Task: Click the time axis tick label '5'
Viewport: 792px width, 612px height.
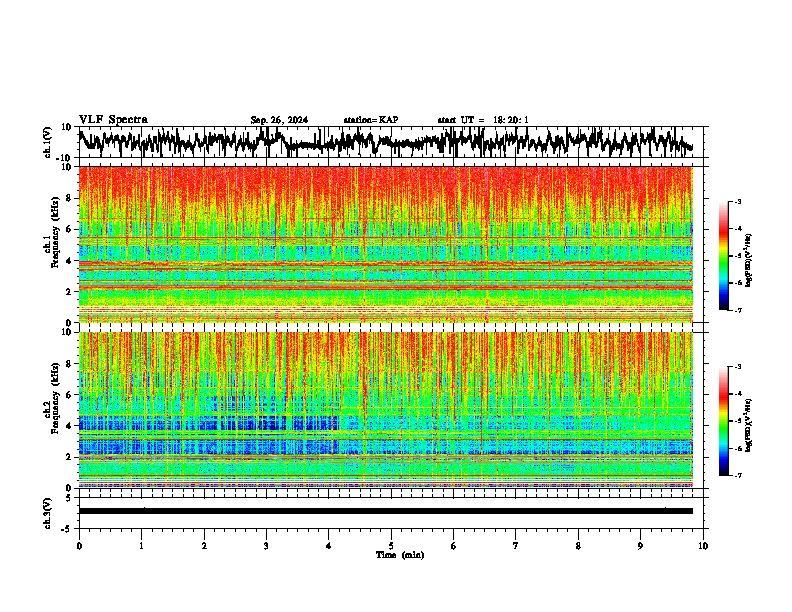Action: coord(391,546)
